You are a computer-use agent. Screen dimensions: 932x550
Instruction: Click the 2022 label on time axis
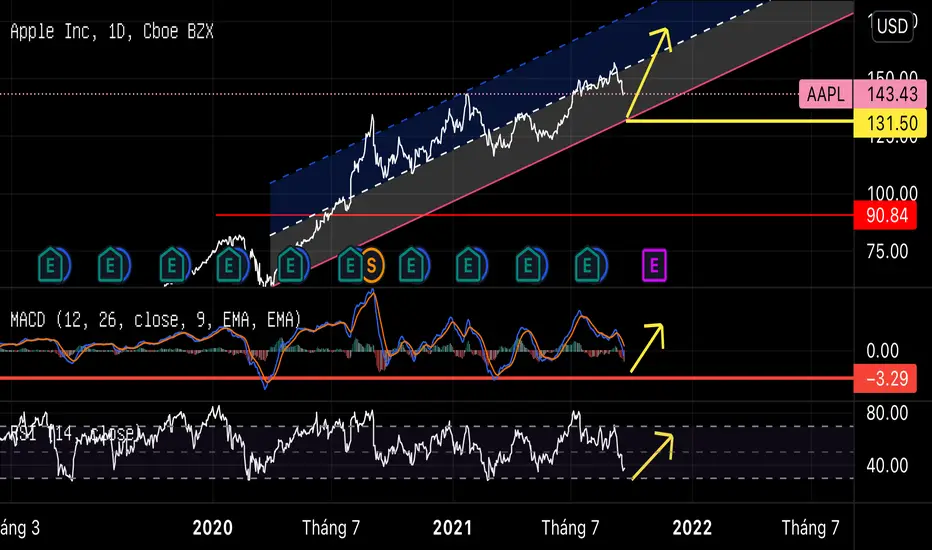pyautogui.click(x=691, y=527)
